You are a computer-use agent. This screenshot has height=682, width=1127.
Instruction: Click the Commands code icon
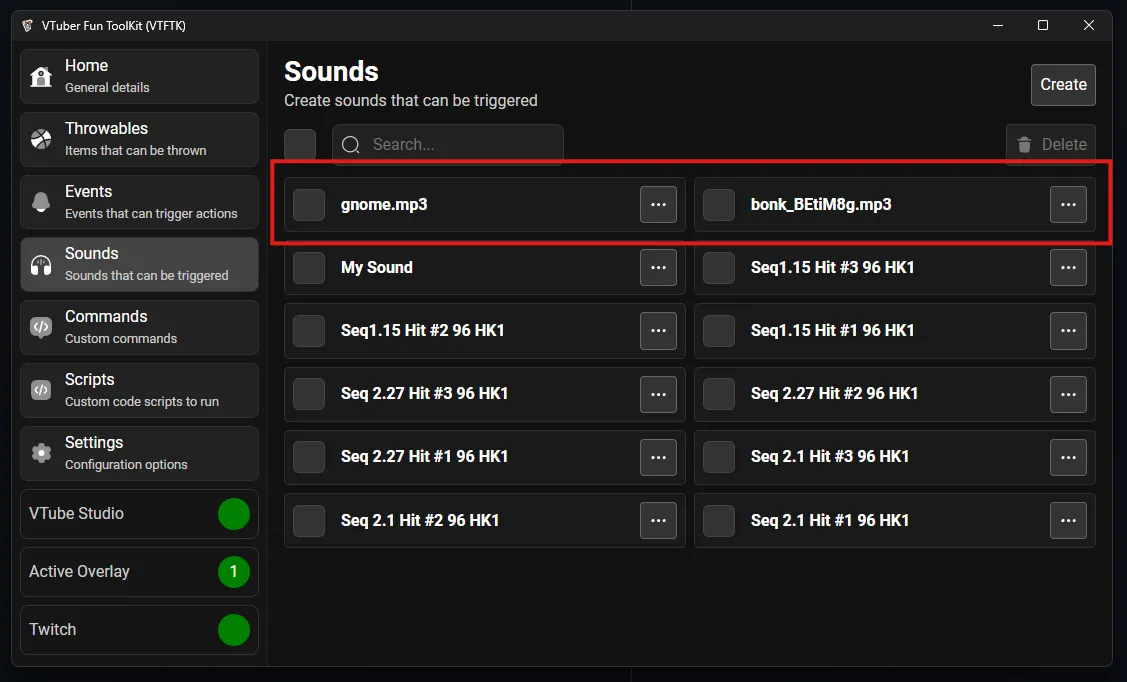point(41,327)
